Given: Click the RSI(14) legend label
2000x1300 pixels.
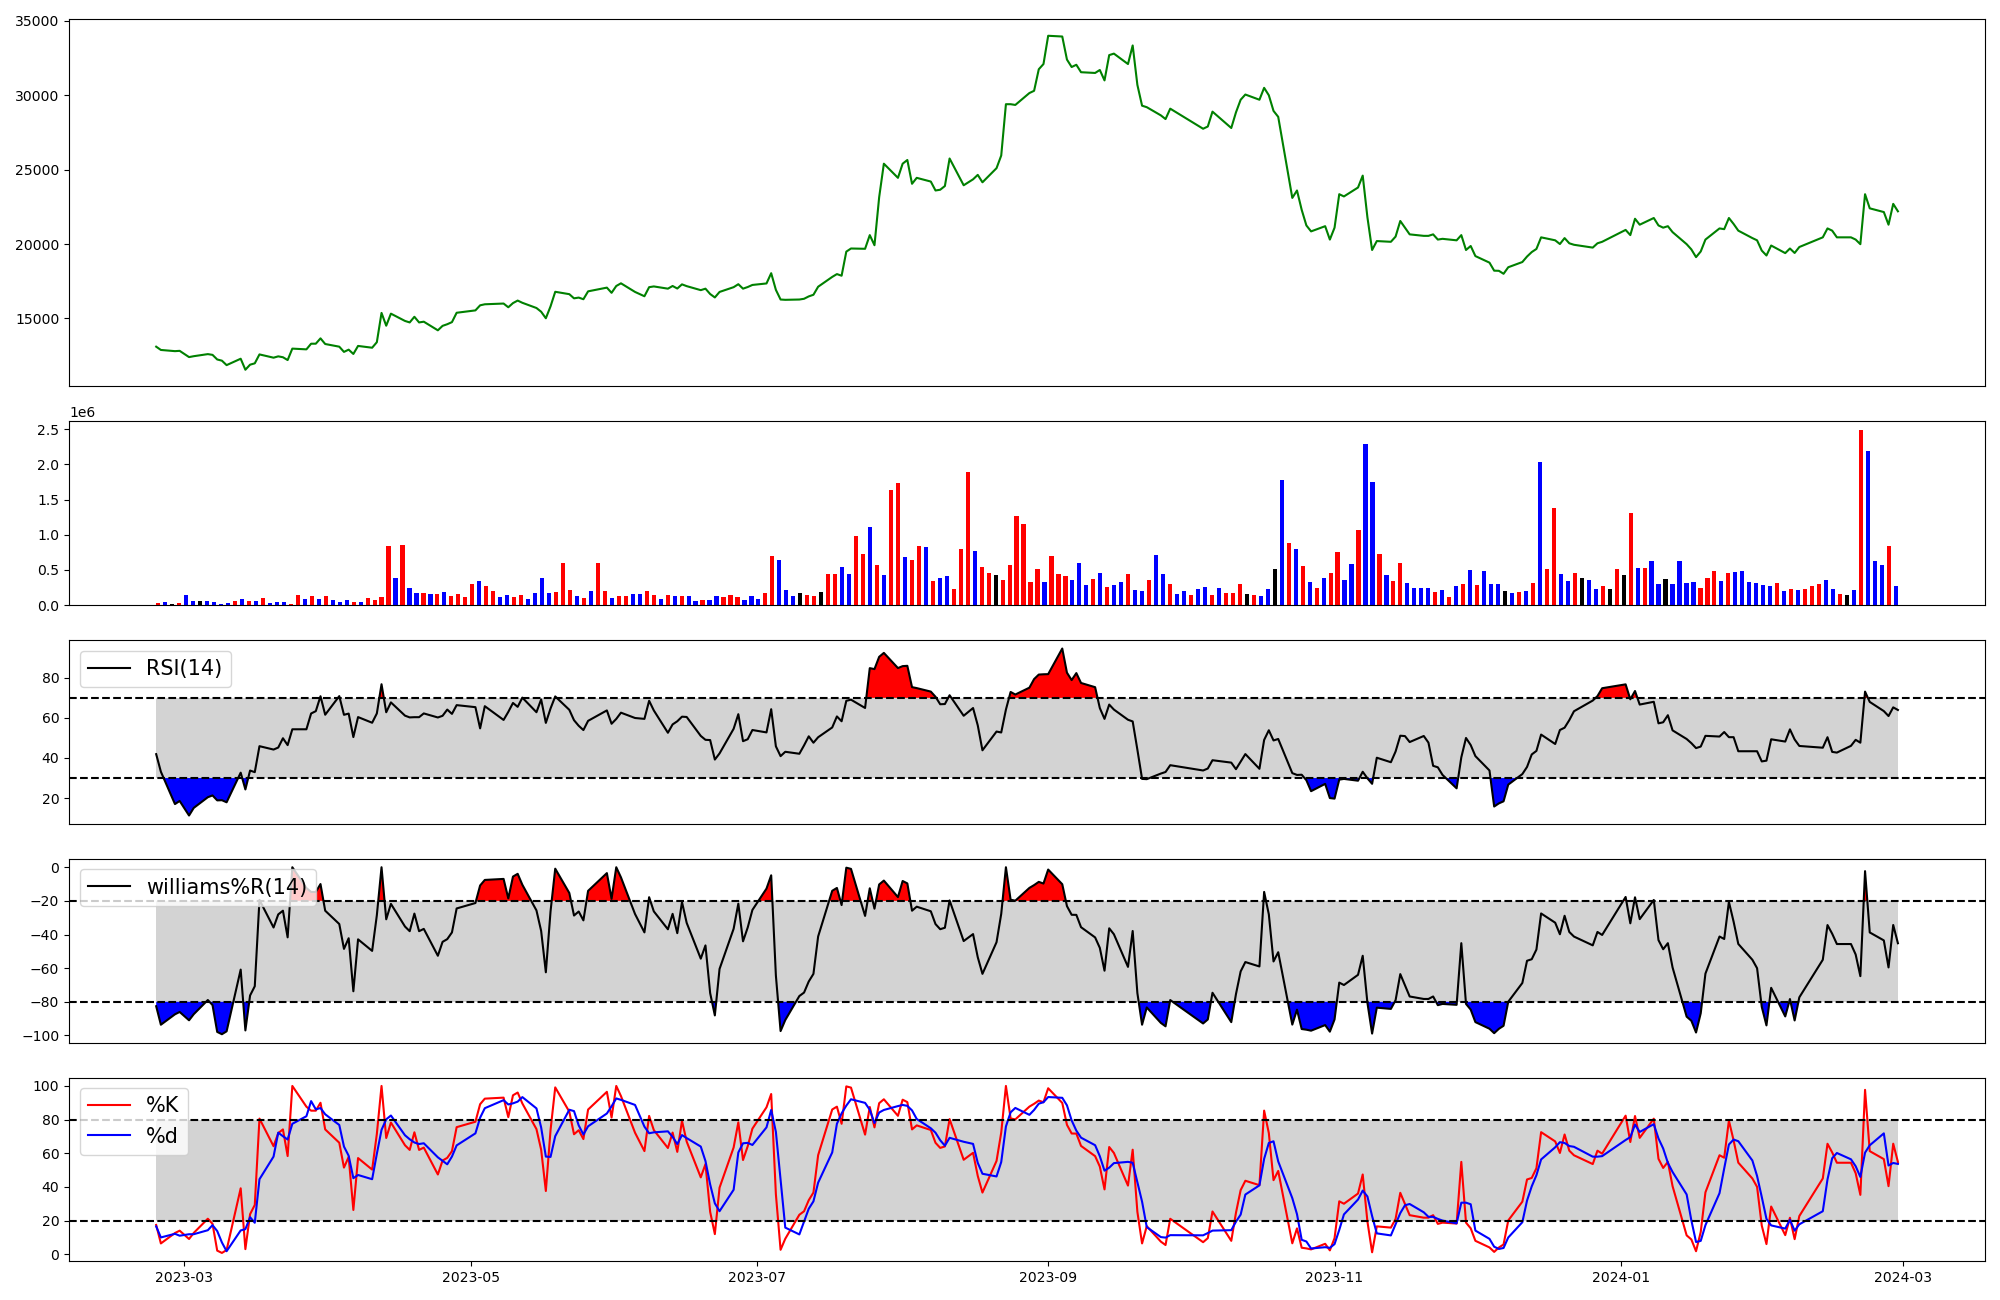Looking at the screenshot, I should pyautogui.click(x=183, y=668).
